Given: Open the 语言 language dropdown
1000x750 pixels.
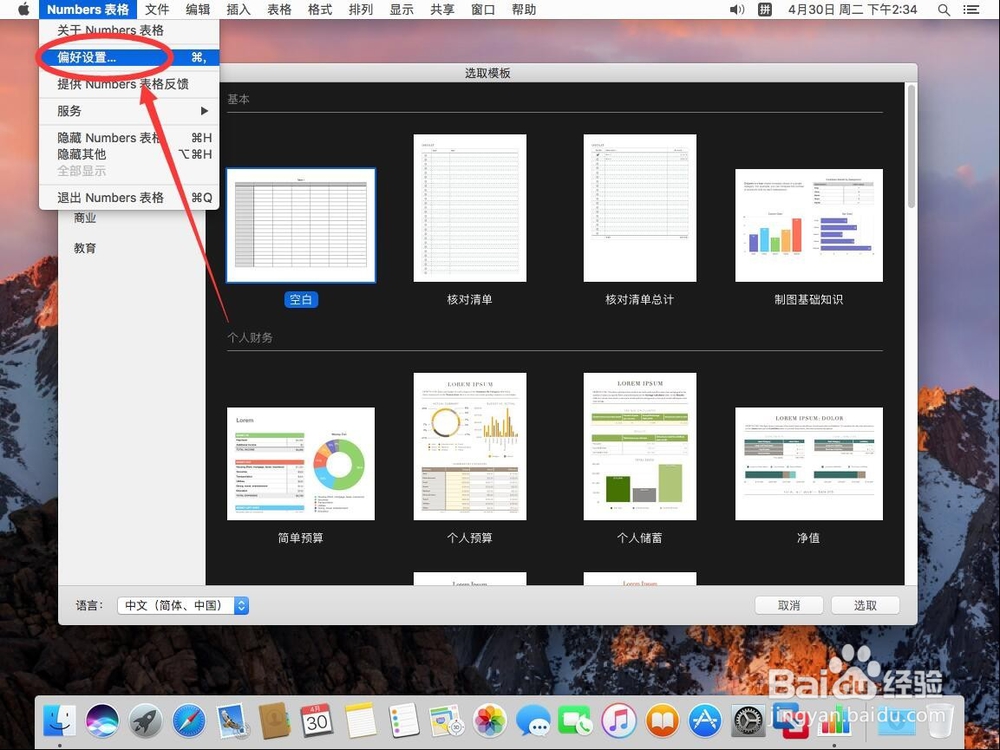Looking at the screenshot, I should click(183, 605).
